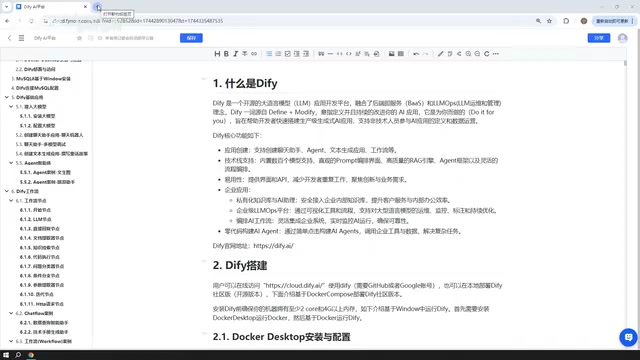This screenshot has width=640, height=360.
Task: Insert an image into the document
Action: (391, 54)
